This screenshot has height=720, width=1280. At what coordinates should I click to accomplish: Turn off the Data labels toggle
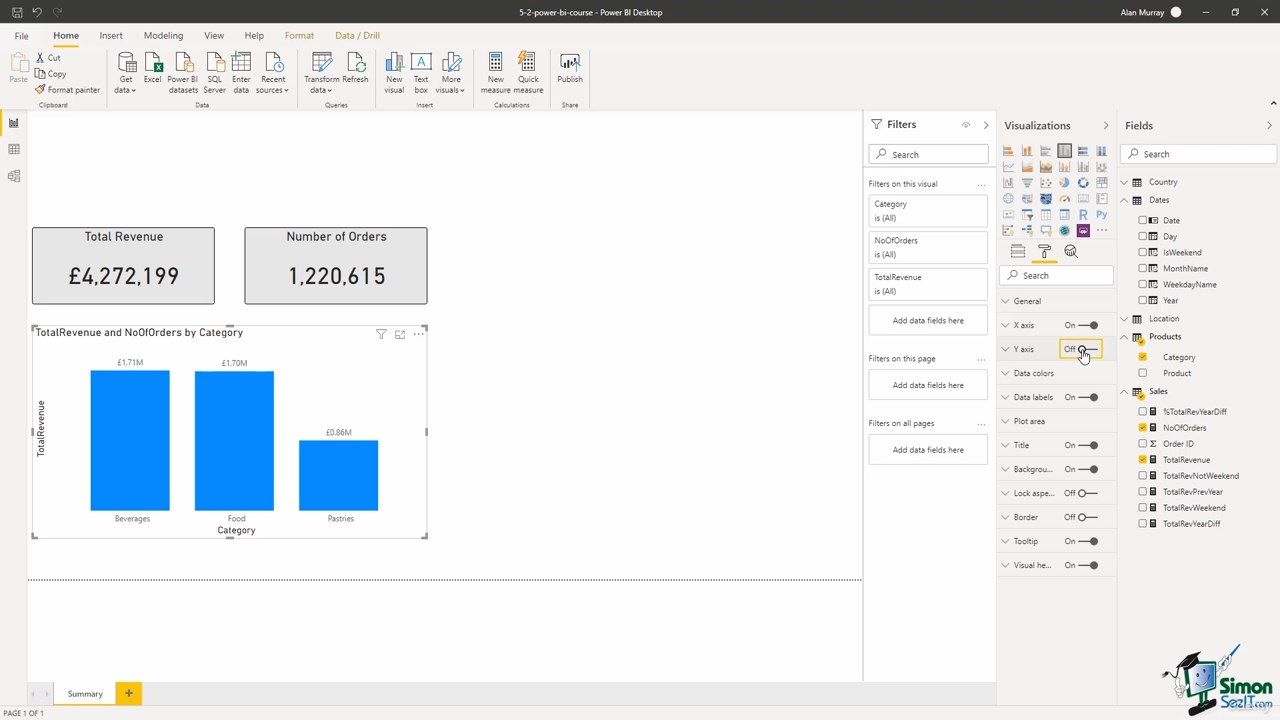tap(1089, 397)
